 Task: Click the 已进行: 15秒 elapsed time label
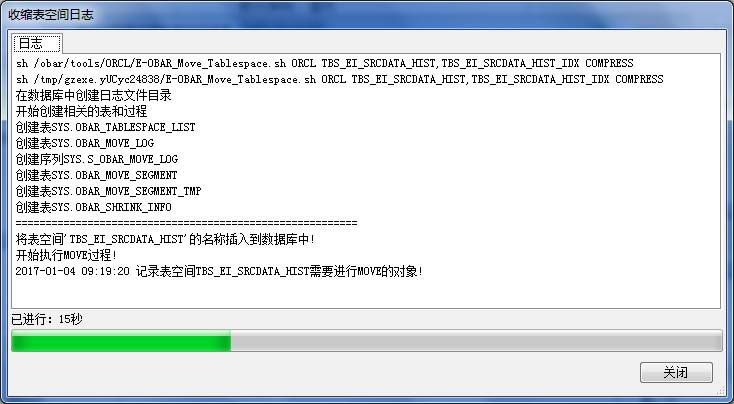coord(47,320)
